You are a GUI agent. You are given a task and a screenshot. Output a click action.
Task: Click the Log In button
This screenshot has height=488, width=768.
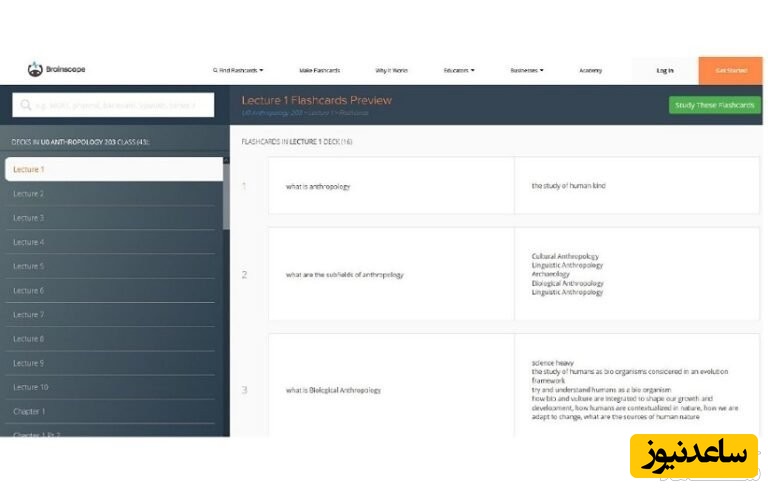pos(665,70)
